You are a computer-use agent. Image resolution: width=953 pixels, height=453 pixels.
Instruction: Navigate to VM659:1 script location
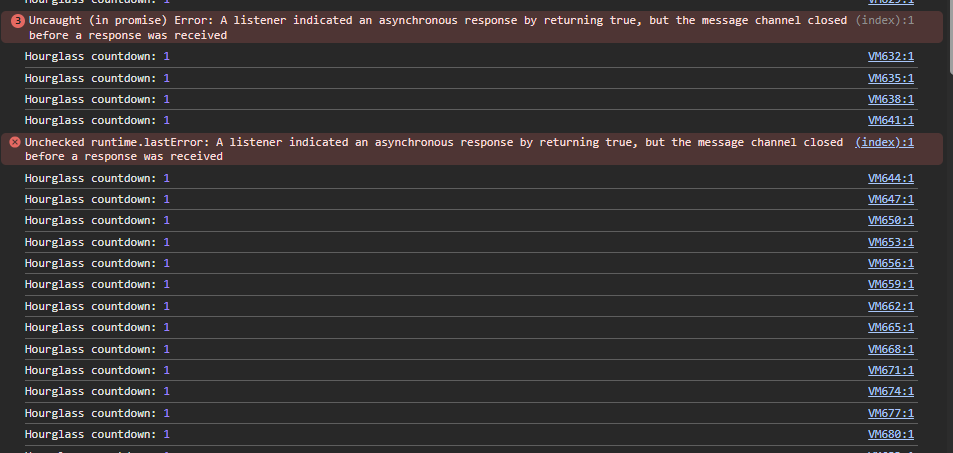click(x=890, y=284)
